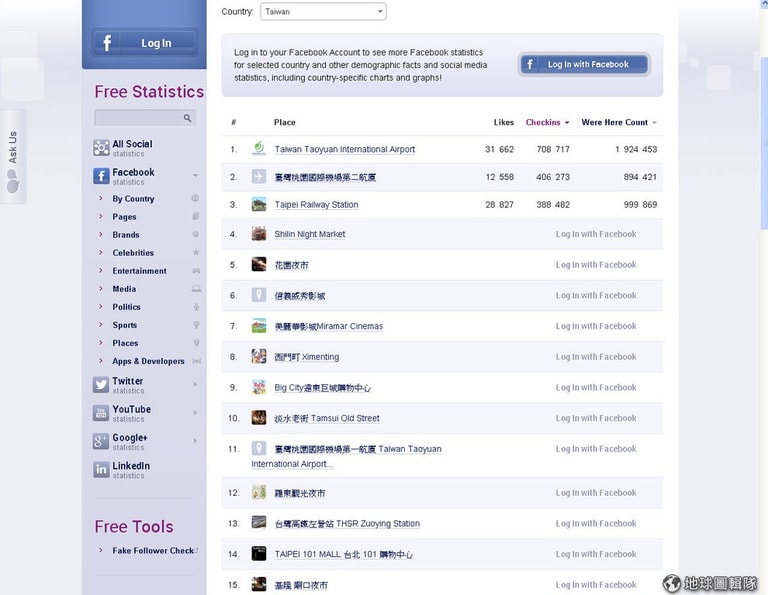Open the Country dropdown showing Taiwan
Image resolution: width=768 pixels, height=595 pixels.
[323, 11]
